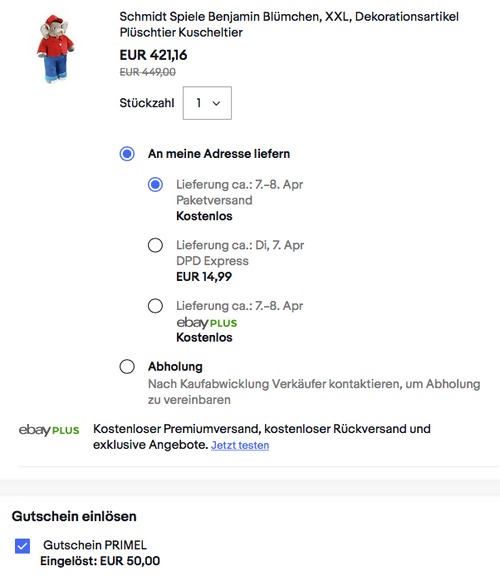Viewport: 500px width, 581px height.
Task: Click the crossed-out EUR 449,00 price
Action: pos(148,72)
